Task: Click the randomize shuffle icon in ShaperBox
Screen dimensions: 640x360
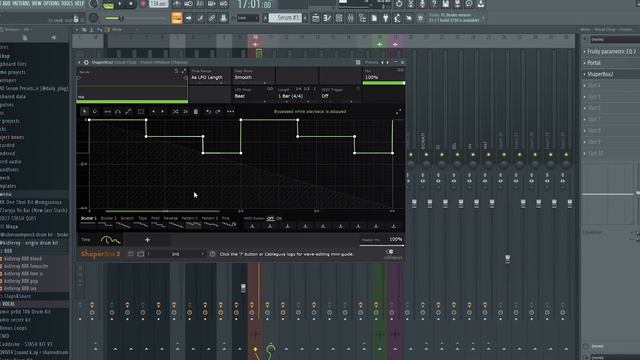Action: pos(175,111)
